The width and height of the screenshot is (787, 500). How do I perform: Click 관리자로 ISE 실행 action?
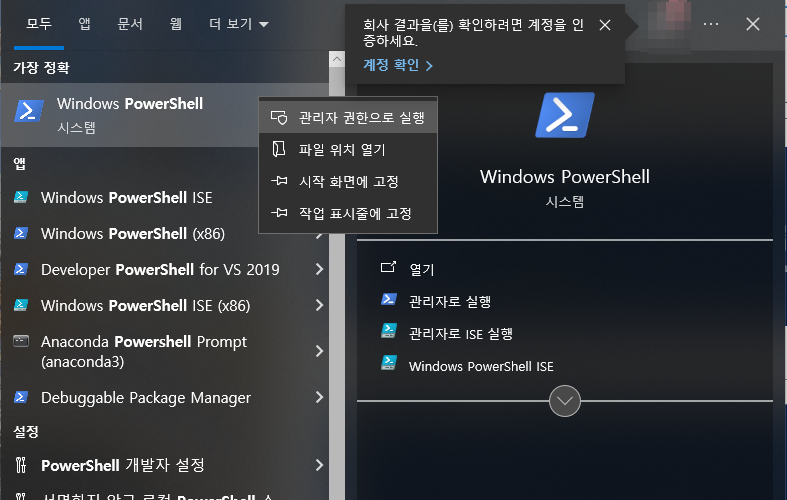(x=461, y=333)
